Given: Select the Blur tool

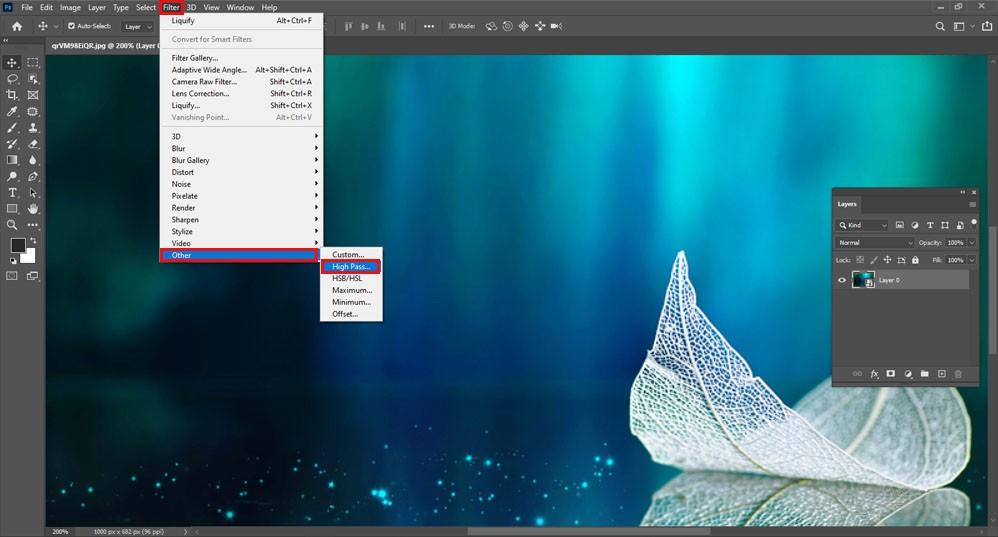Looking at the screenshot, I should [x=33, y=160].
